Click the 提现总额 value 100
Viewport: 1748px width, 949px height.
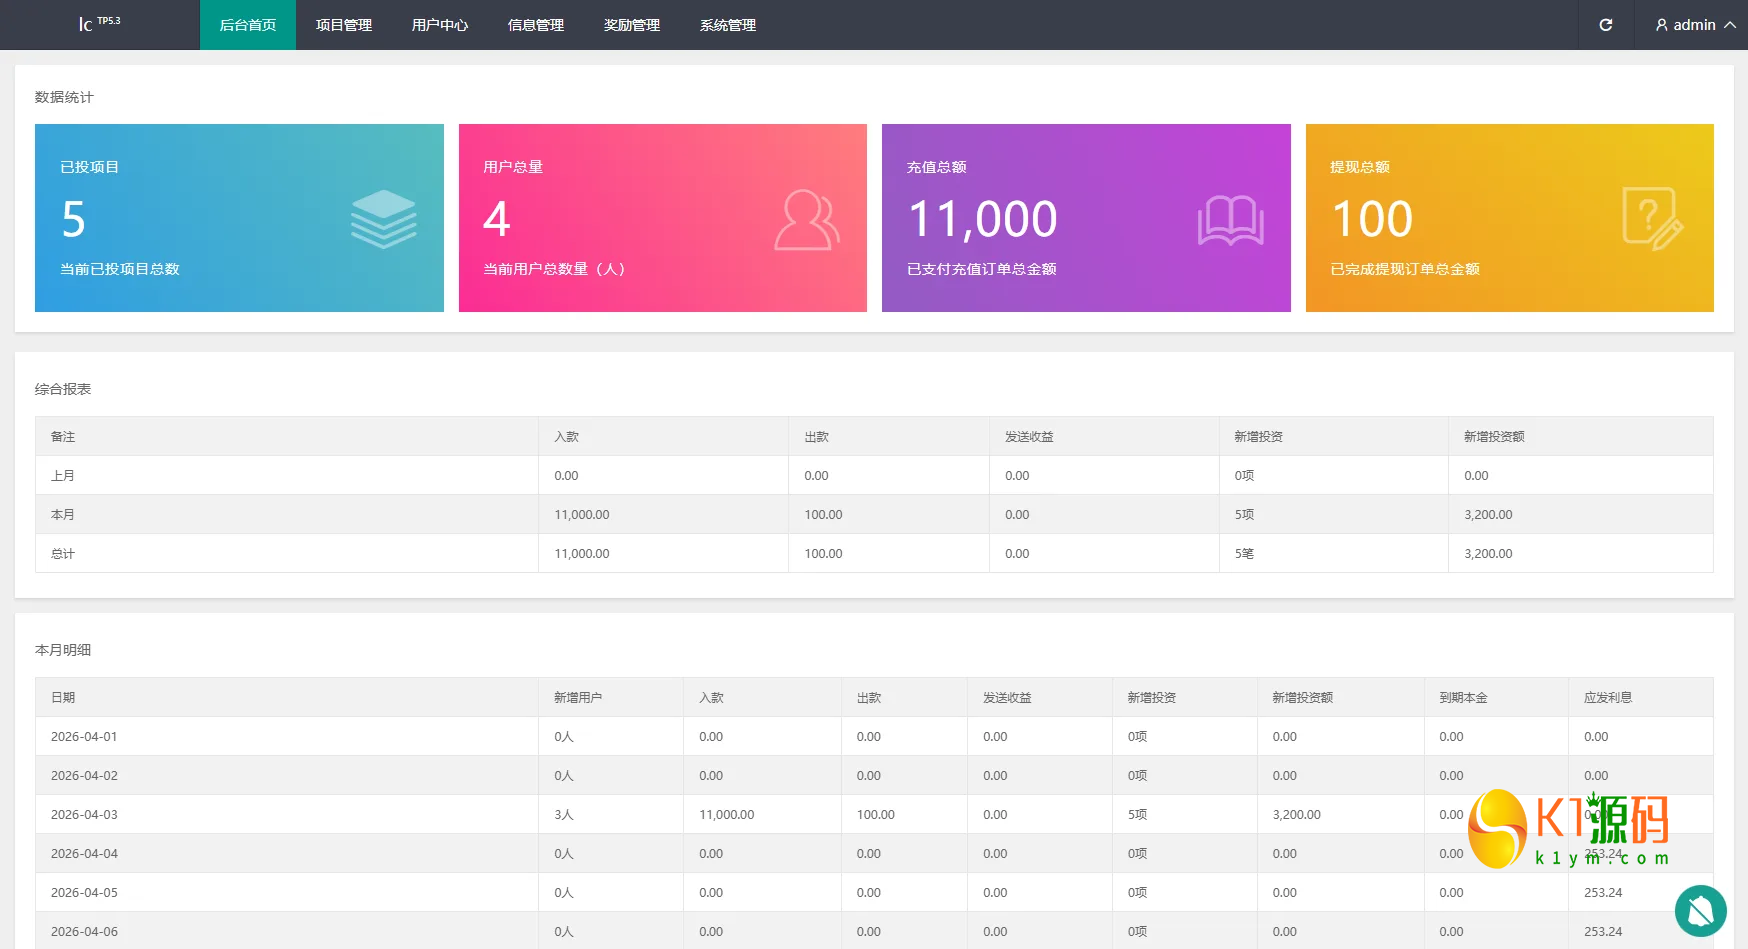pos(1373,219)
